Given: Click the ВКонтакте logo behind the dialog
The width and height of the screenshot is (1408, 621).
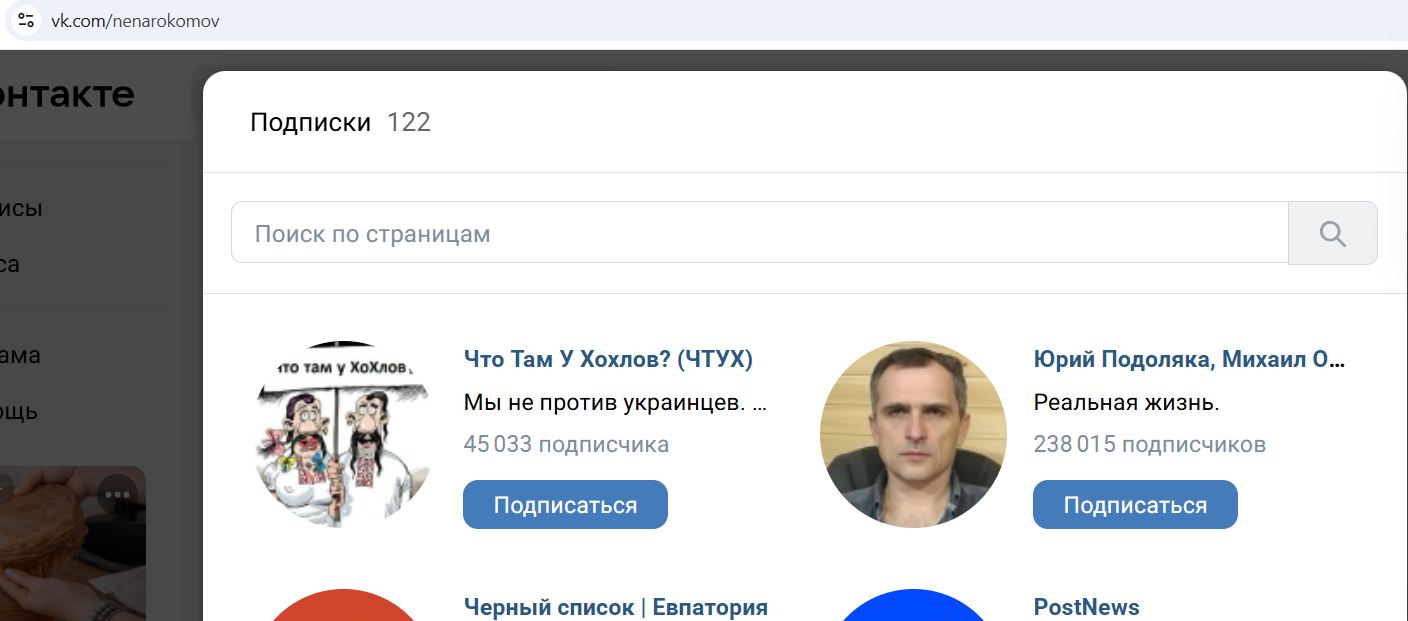Looking at the screenshot, I should coord(67,94).
